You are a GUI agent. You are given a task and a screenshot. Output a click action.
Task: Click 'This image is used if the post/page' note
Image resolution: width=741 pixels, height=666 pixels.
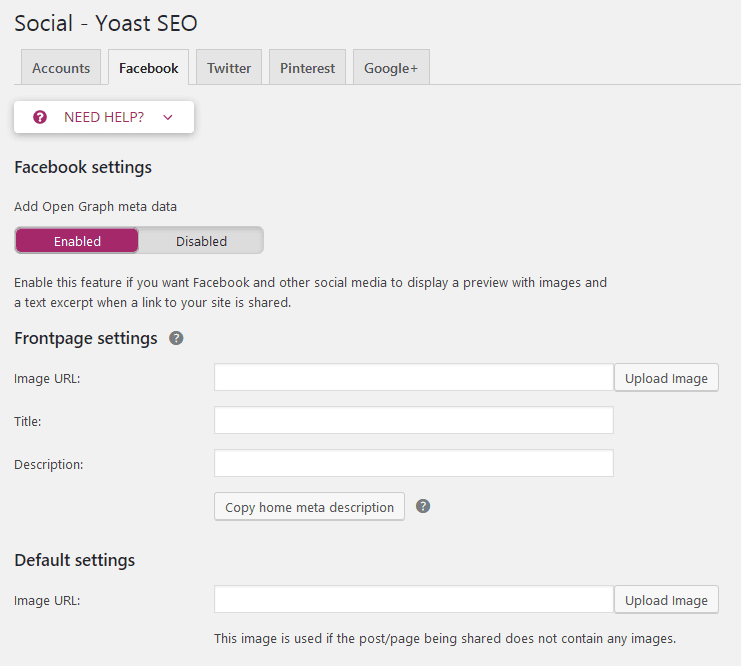445,639
